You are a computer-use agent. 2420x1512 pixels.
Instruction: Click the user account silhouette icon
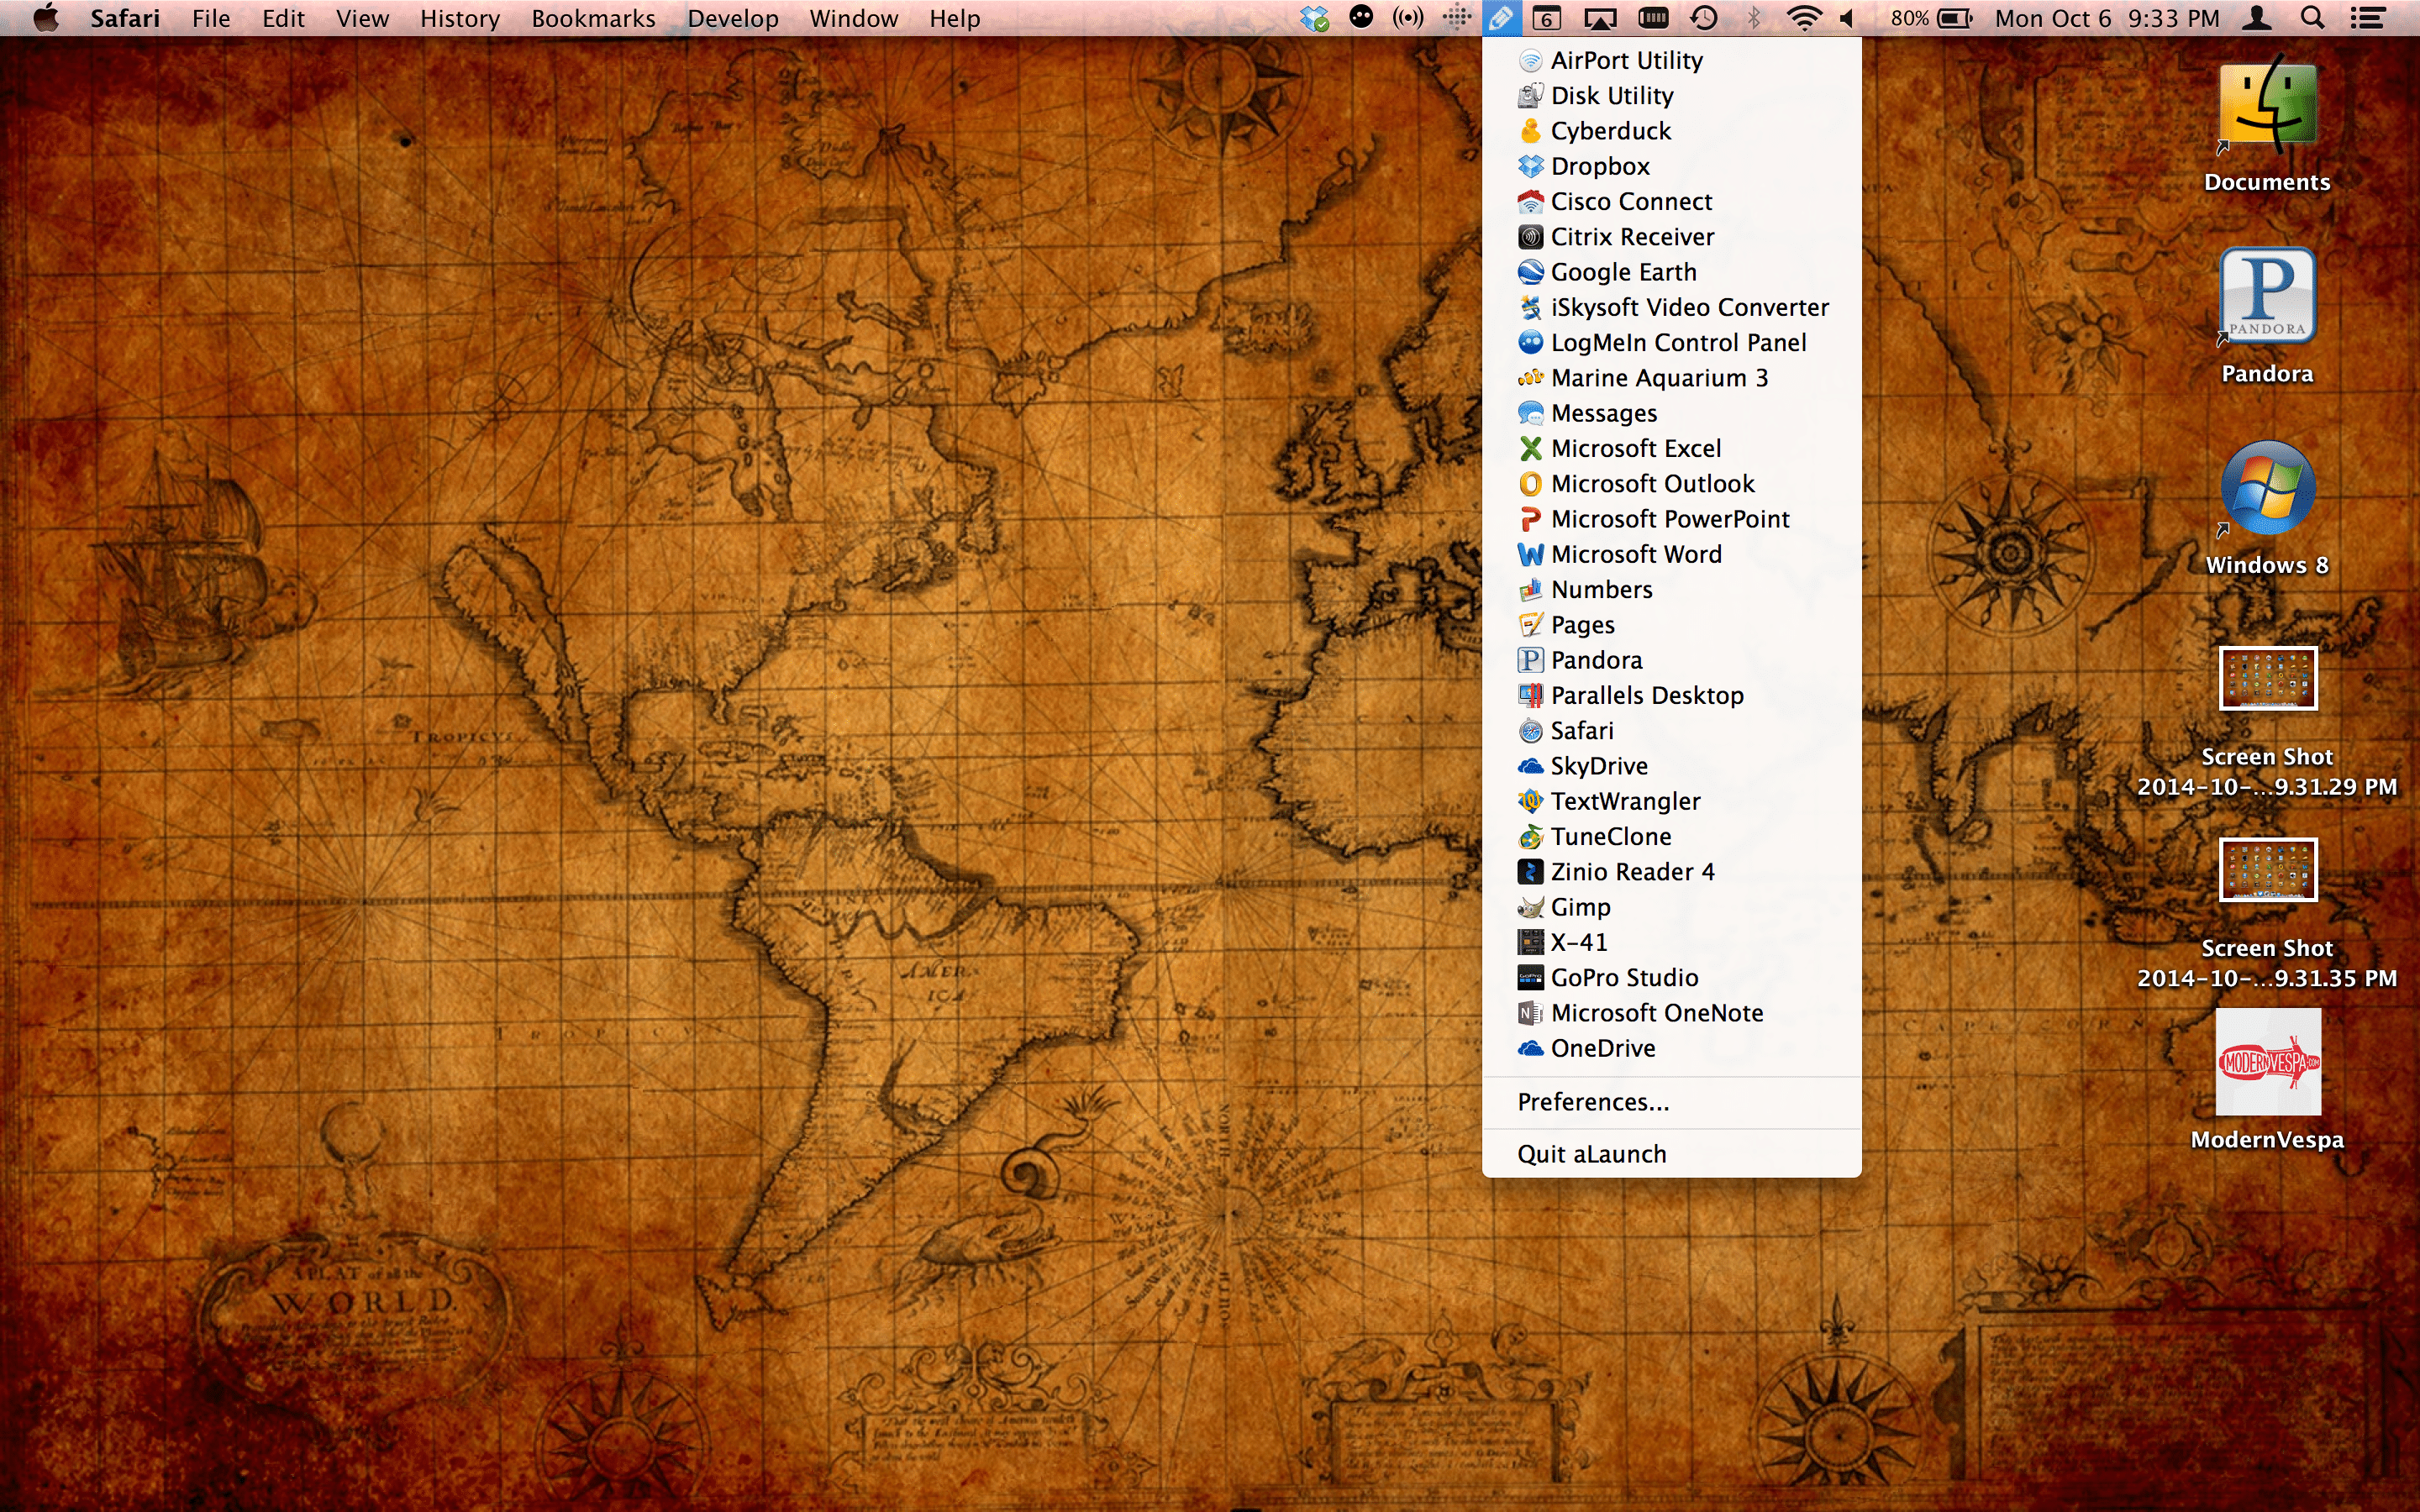pos(2257,18)
